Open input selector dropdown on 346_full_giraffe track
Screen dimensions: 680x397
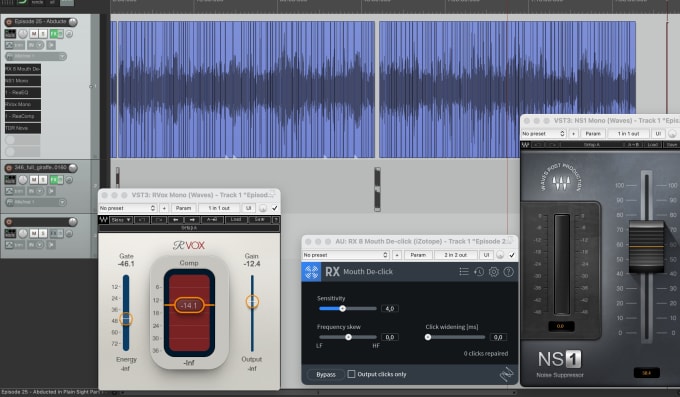36,202
